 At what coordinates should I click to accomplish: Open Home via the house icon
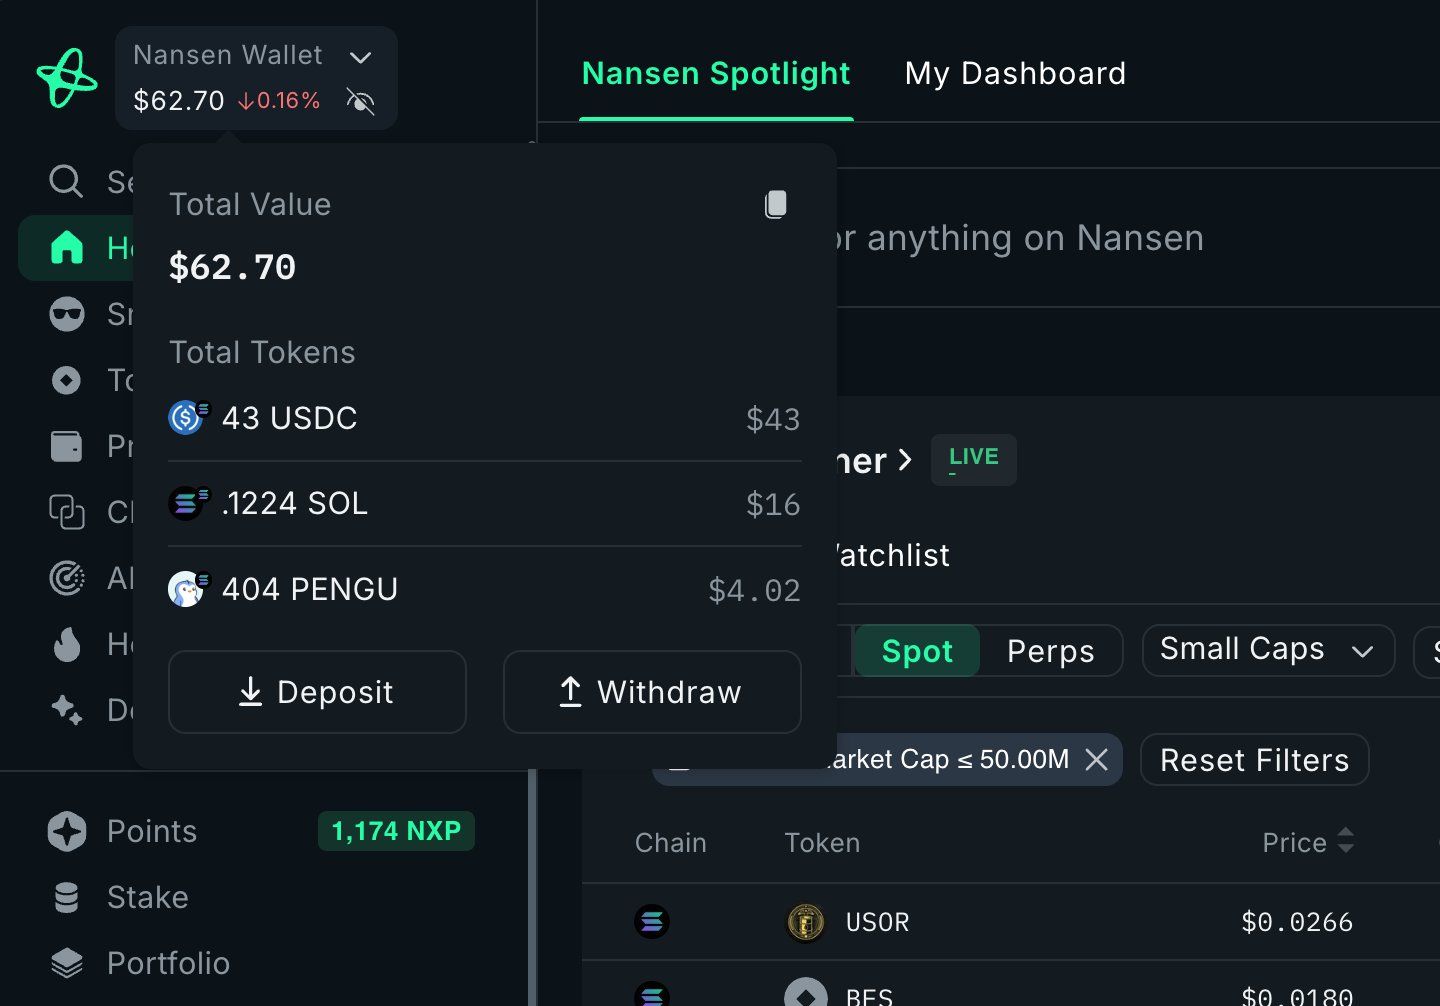(67, 247)
